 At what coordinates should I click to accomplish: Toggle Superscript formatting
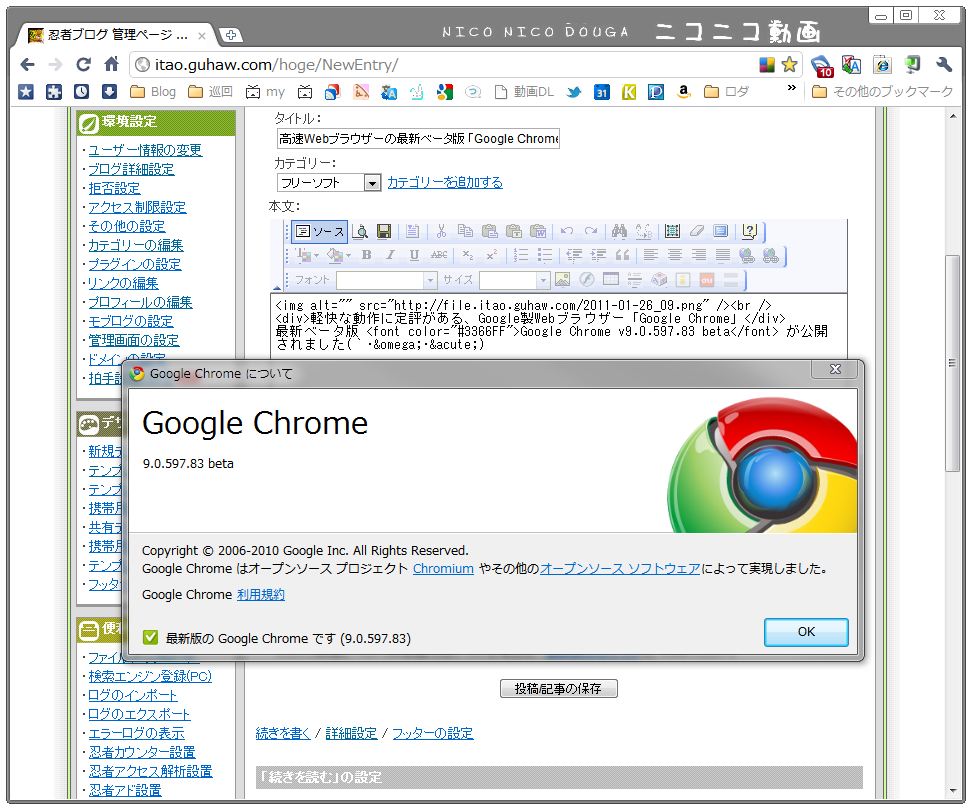point(491,255)
